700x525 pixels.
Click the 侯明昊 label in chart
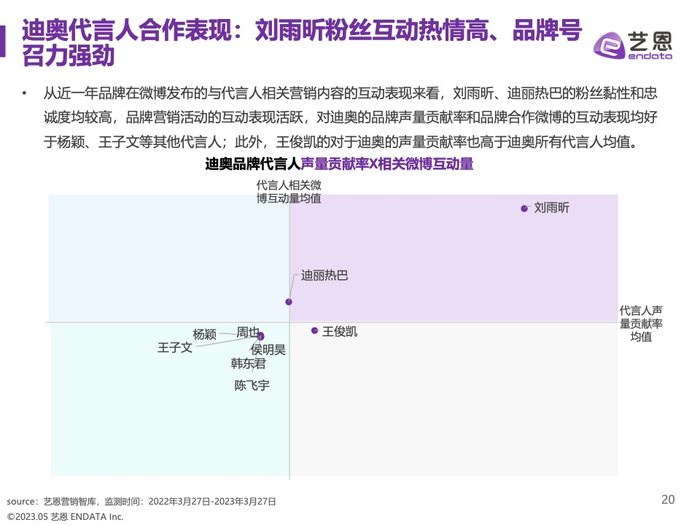tap(268, 349)
